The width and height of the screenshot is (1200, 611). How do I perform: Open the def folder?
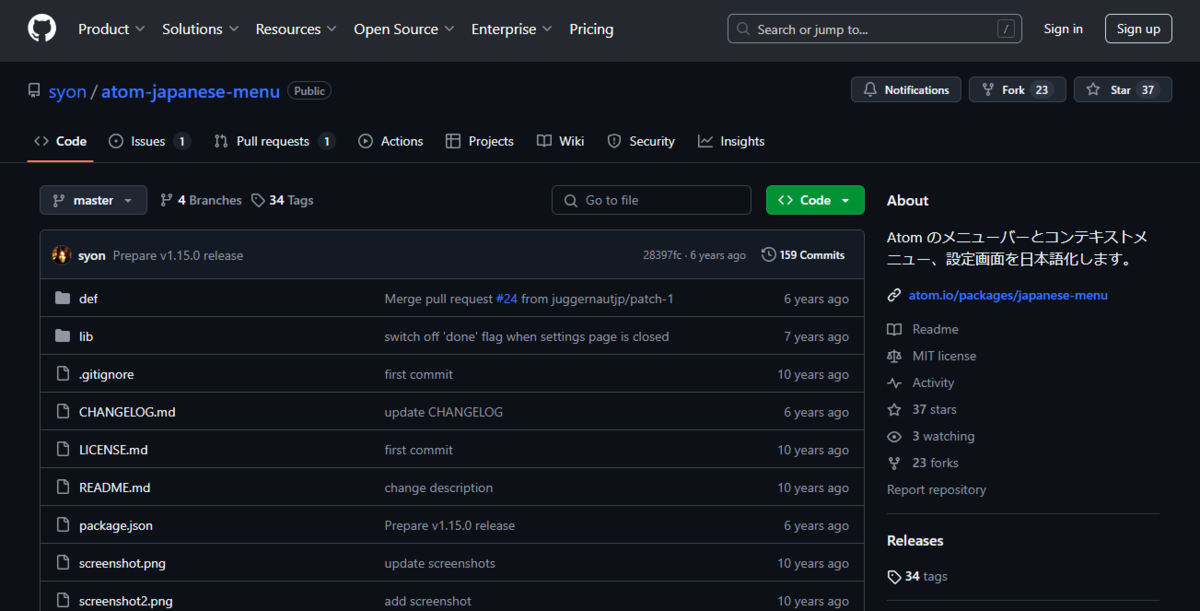[88, 298]
